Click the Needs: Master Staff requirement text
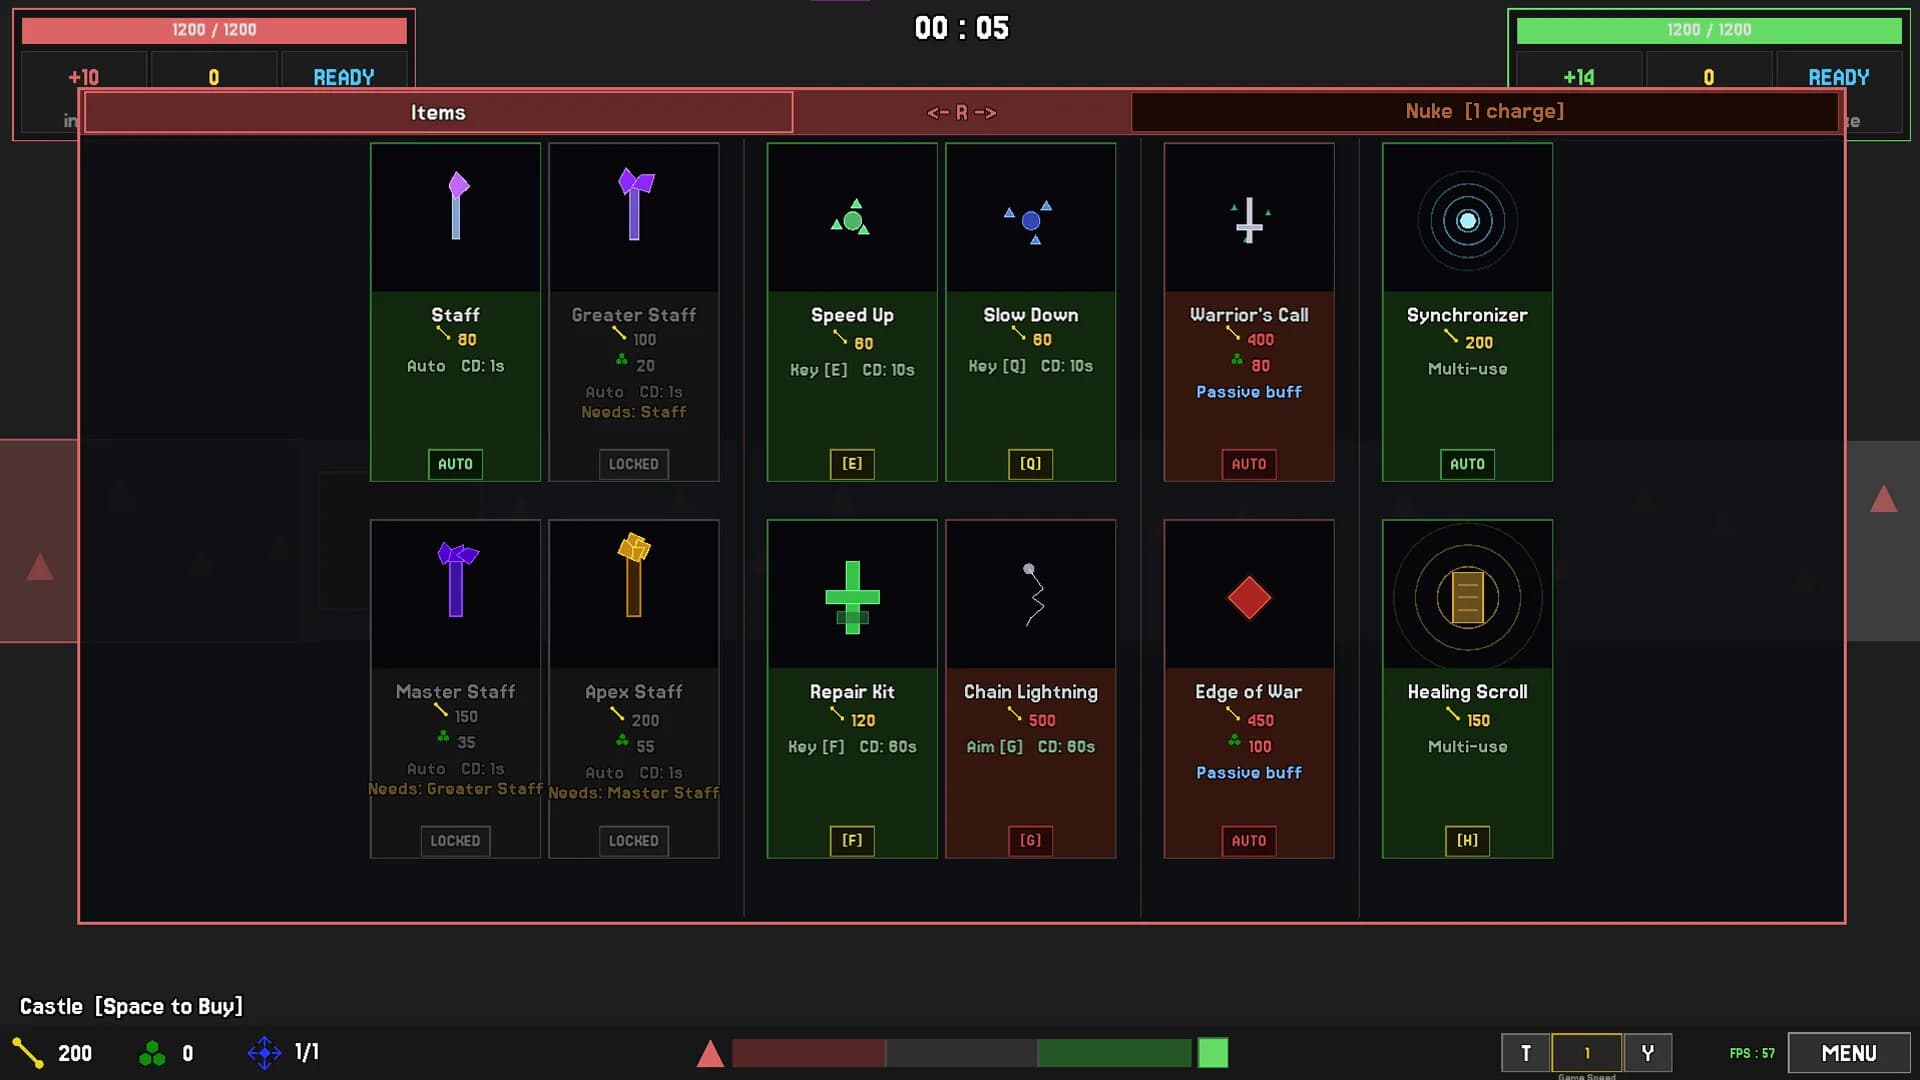The width and height of the screenshot is (1920, 1080). [x=634, y=793]
